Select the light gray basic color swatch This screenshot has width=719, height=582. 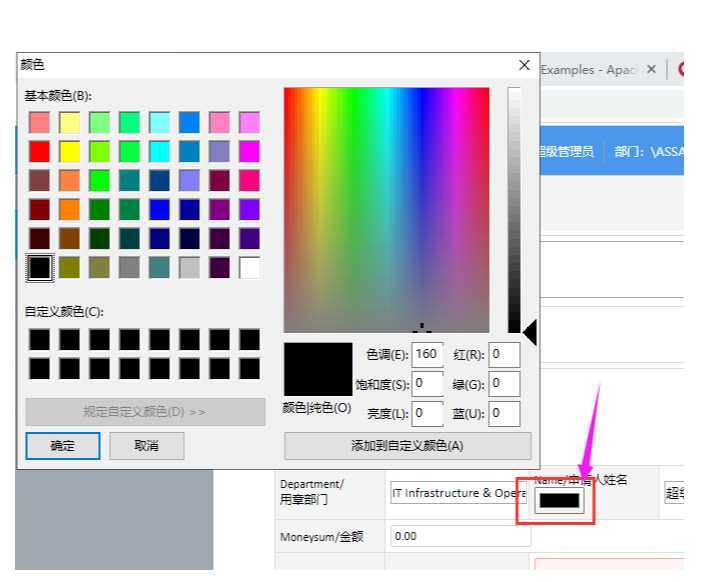(189, 268)
